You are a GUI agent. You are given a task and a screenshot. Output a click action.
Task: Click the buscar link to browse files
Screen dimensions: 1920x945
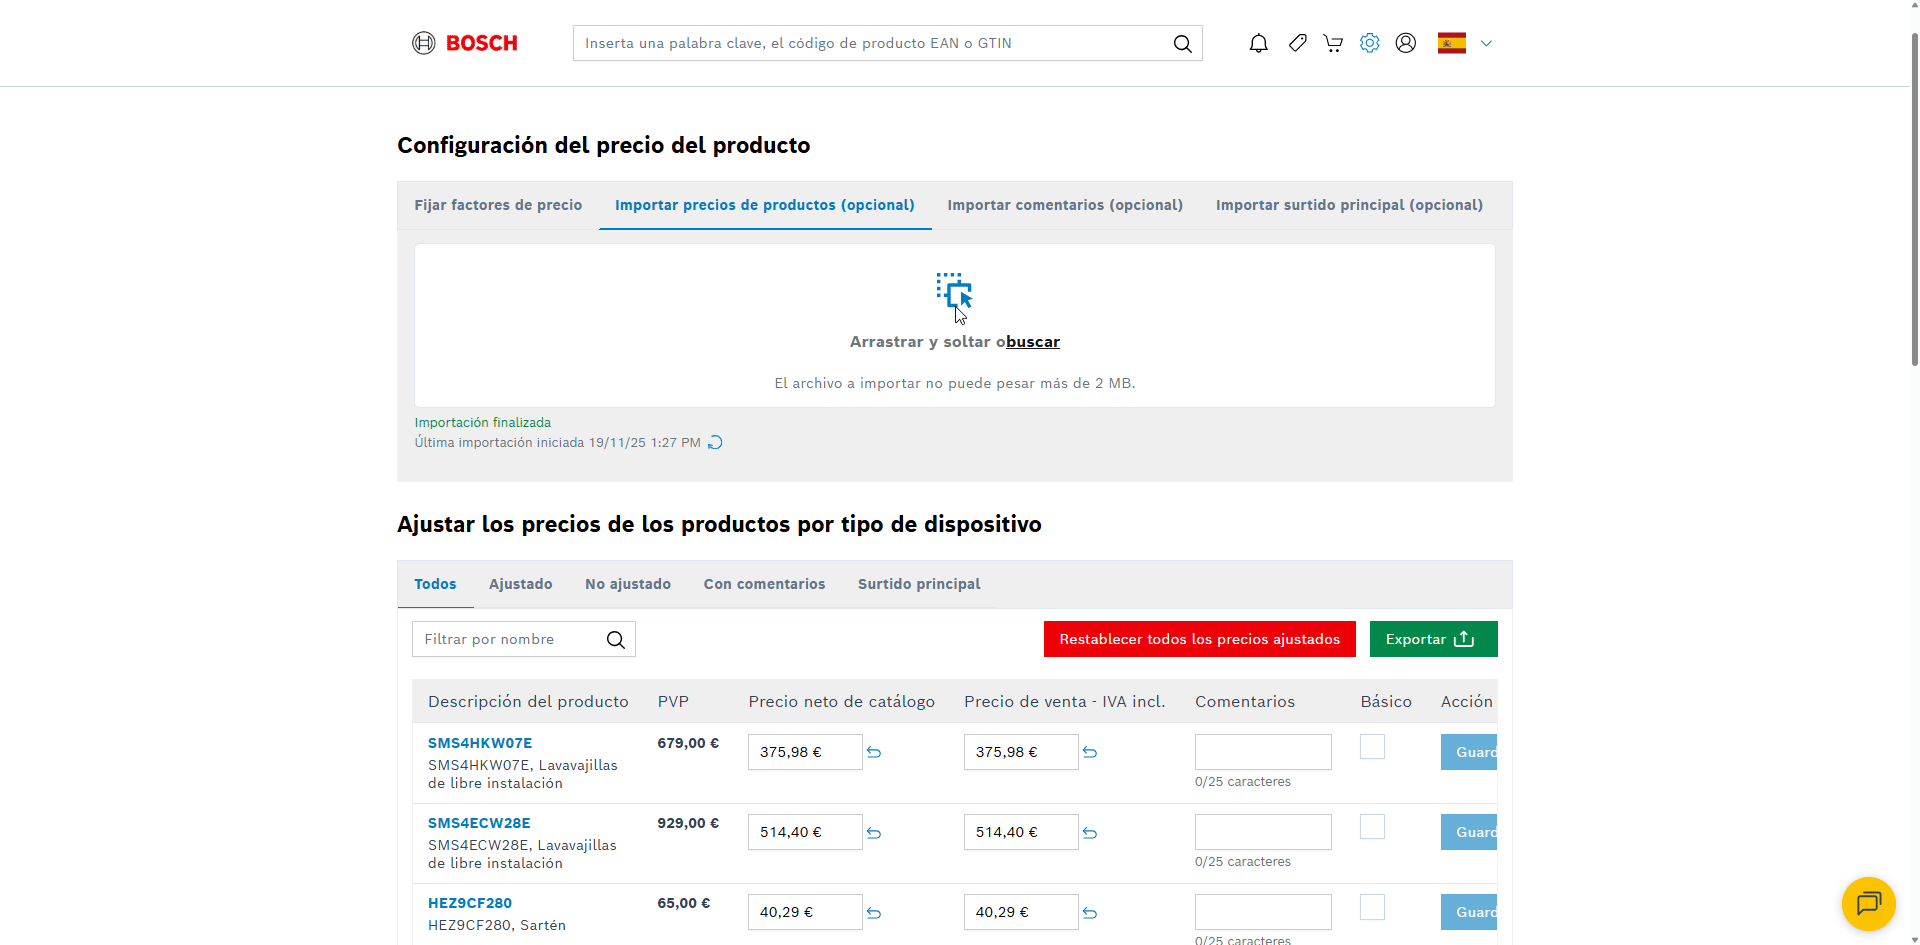coord(1033,342)
